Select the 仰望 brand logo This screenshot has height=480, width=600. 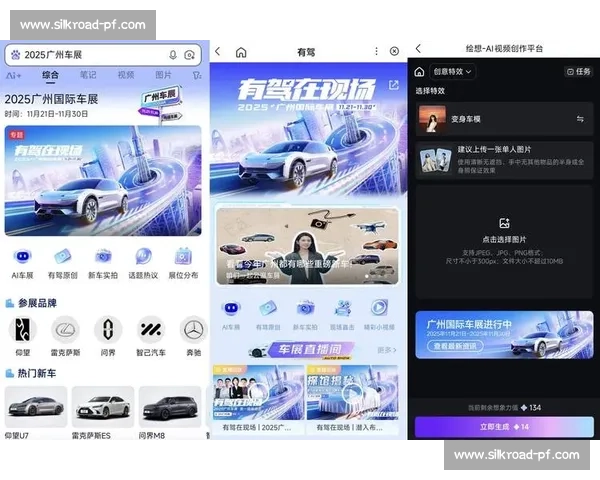pos(22,329)
